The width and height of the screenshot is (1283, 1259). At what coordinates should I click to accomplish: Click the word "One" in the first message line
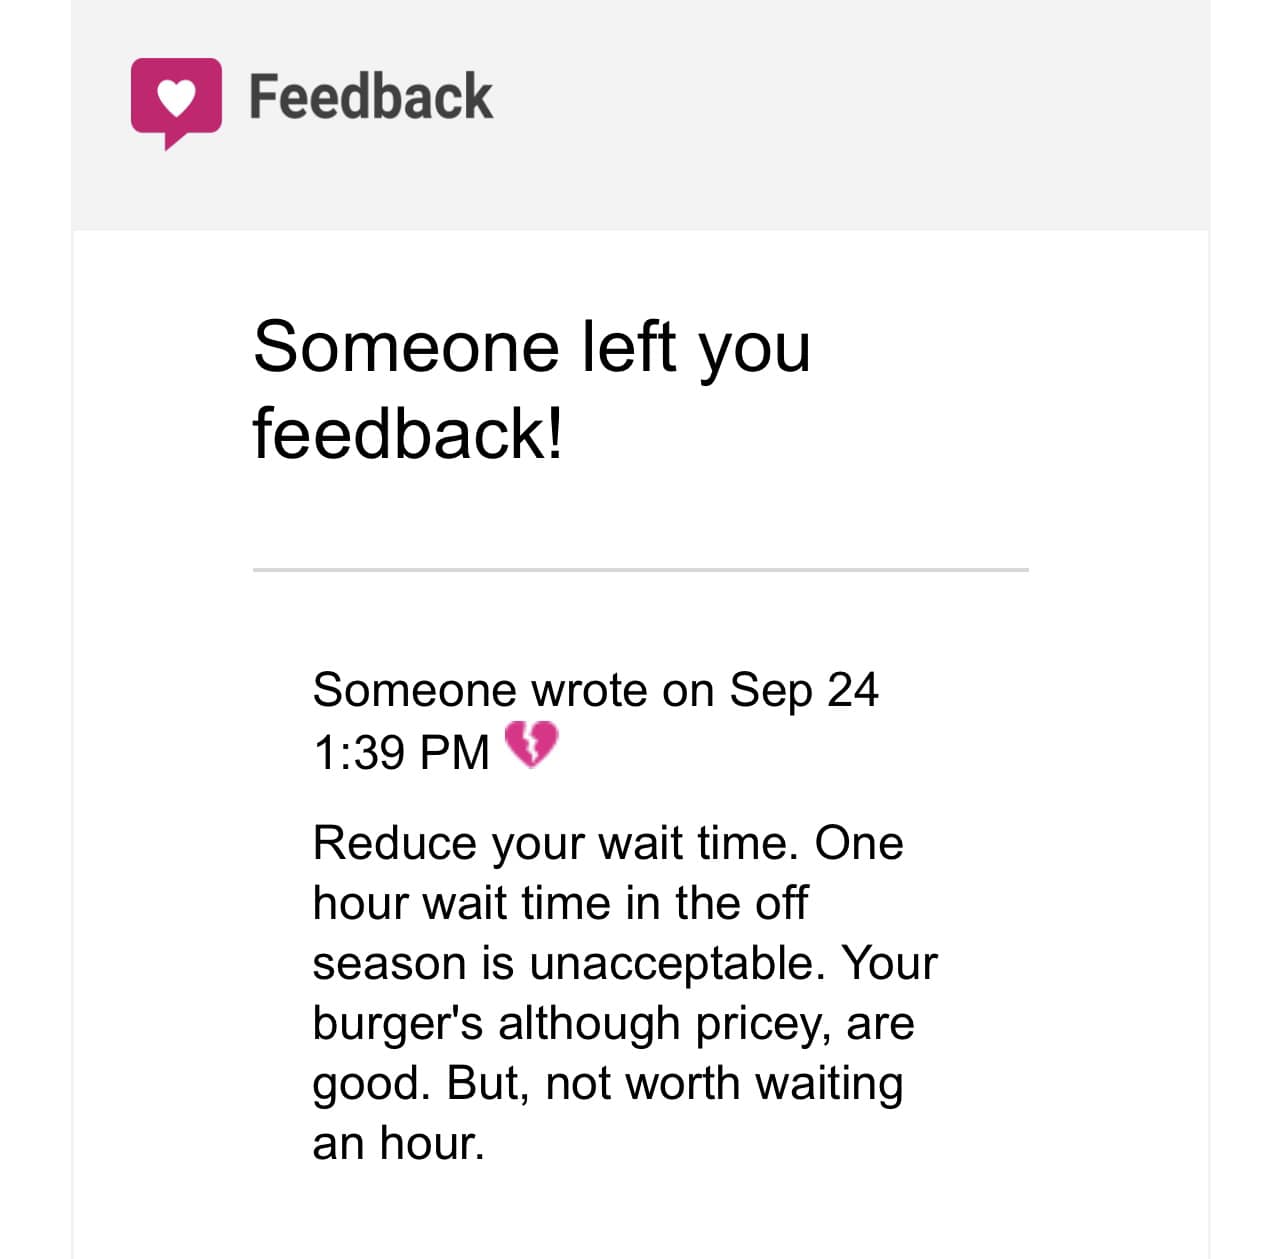click(x=858, y=843)
